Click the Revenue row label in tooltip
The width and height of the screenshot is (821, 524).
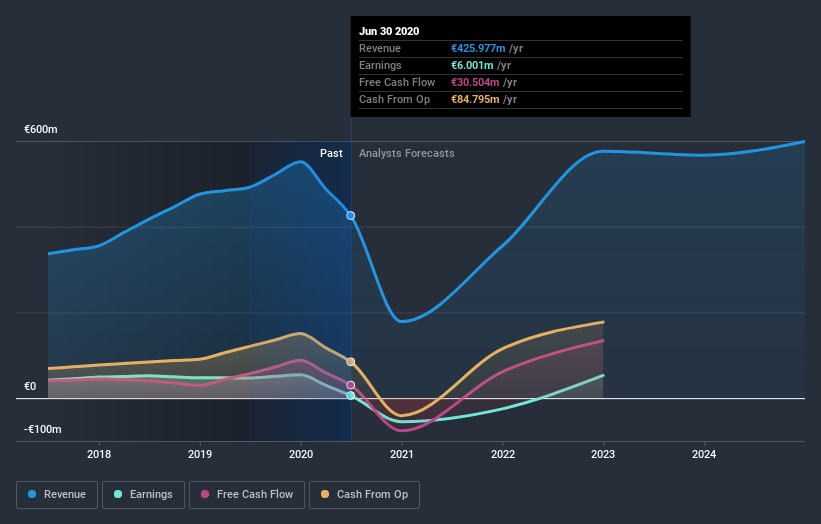[x=380, y=48]
